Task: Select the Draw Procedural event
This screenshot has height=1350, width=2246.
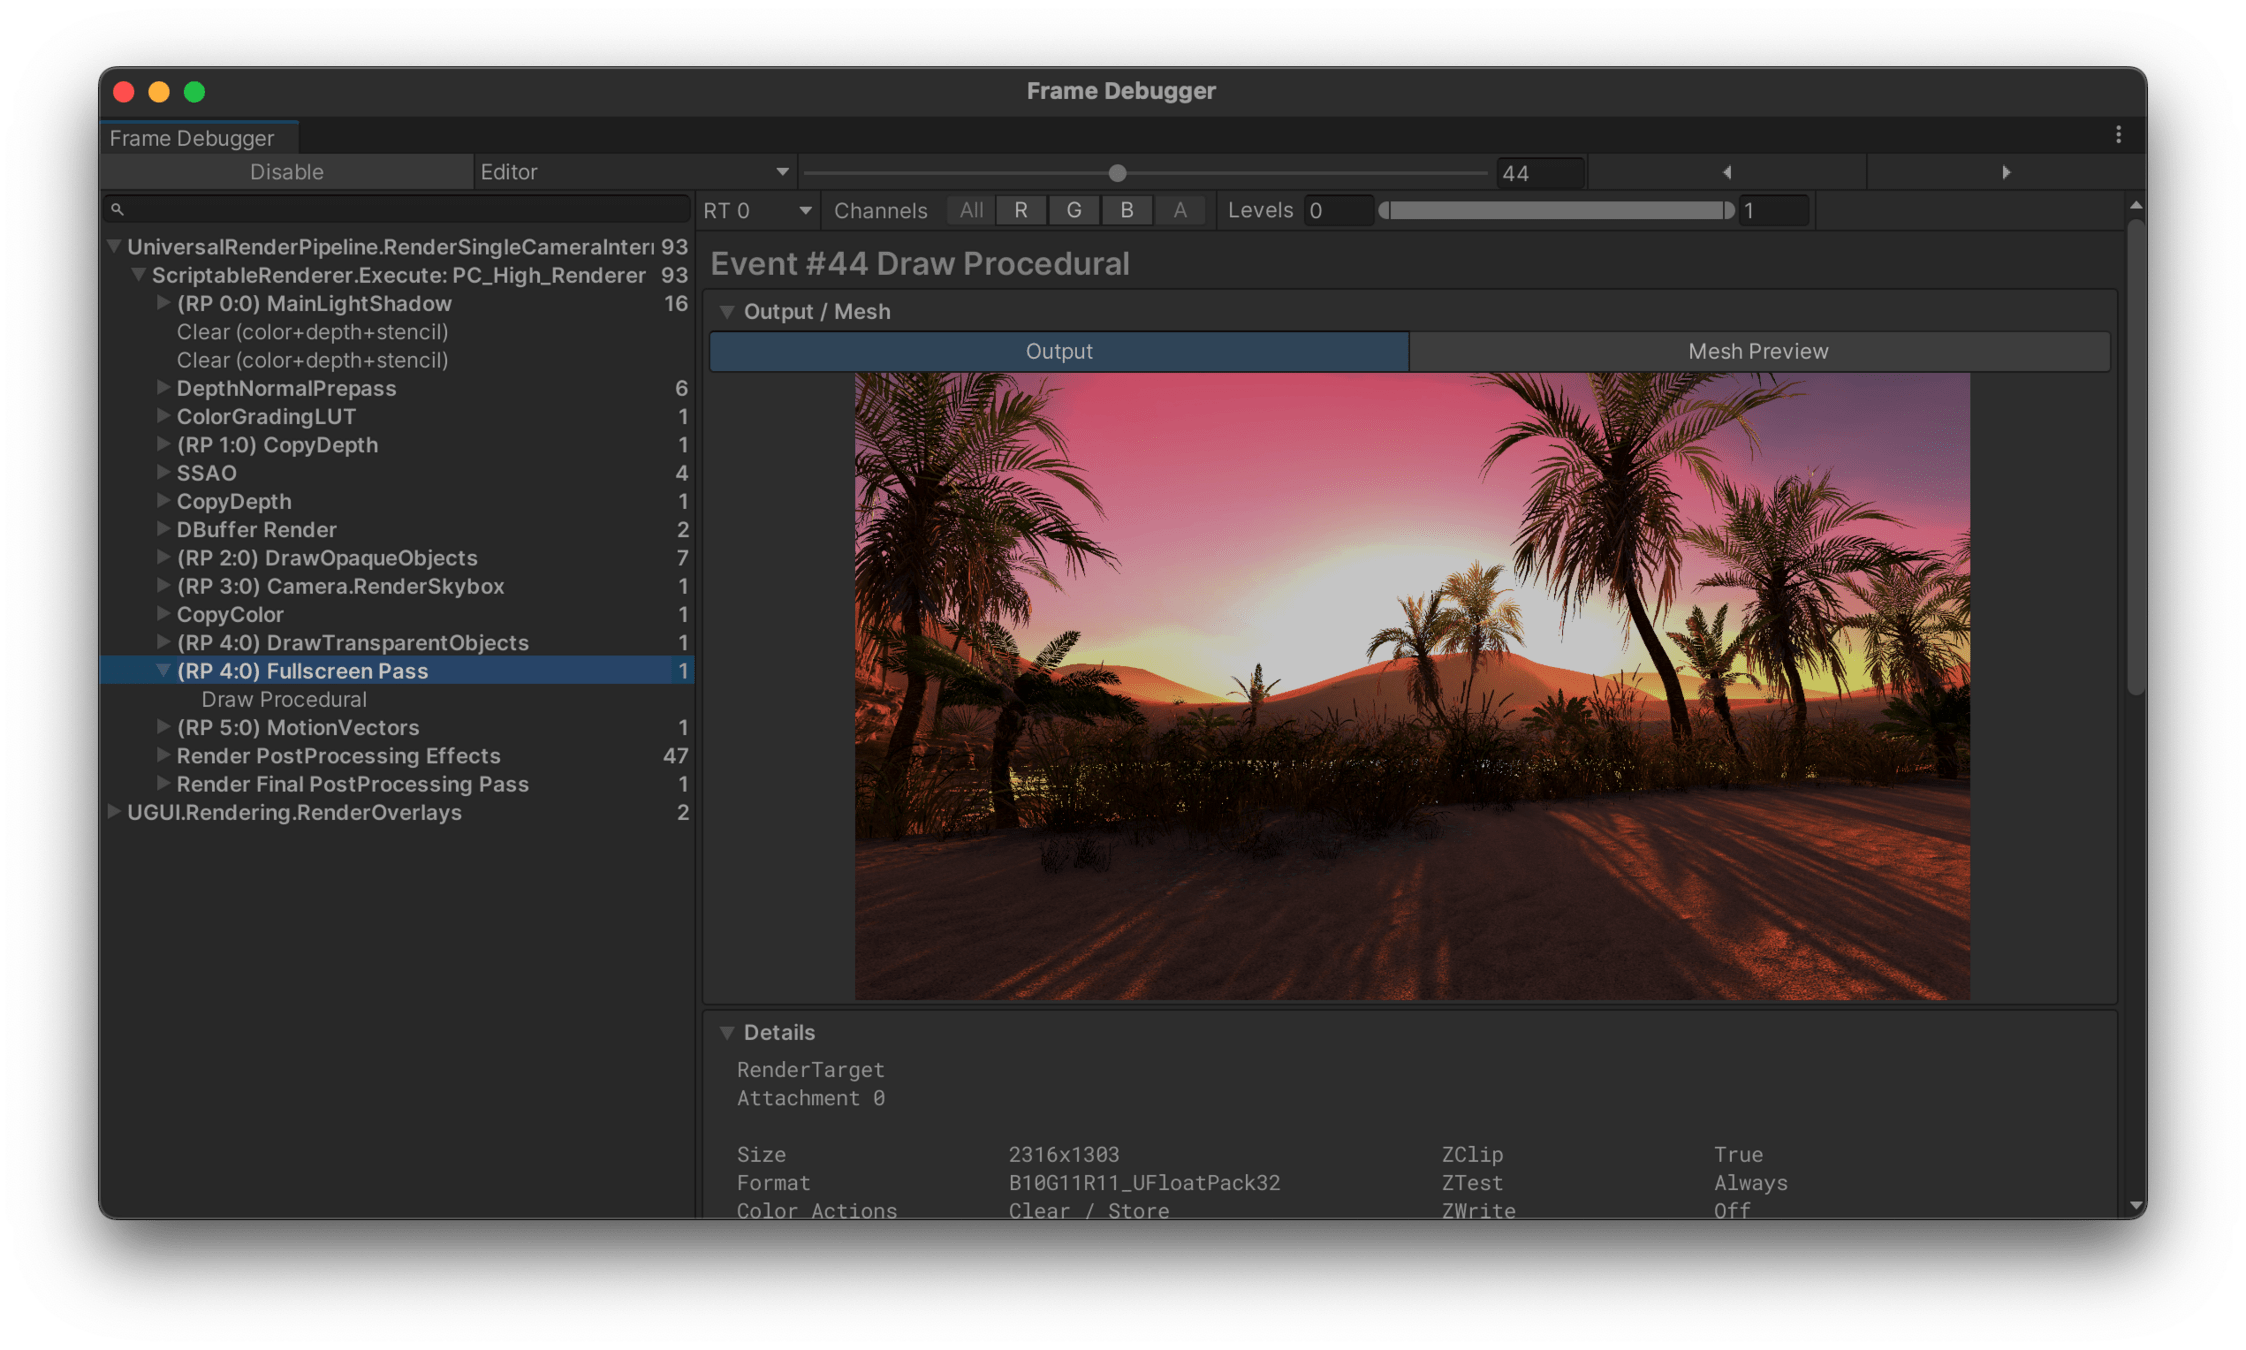Action: pyautogui.click(x=284, y=699)
